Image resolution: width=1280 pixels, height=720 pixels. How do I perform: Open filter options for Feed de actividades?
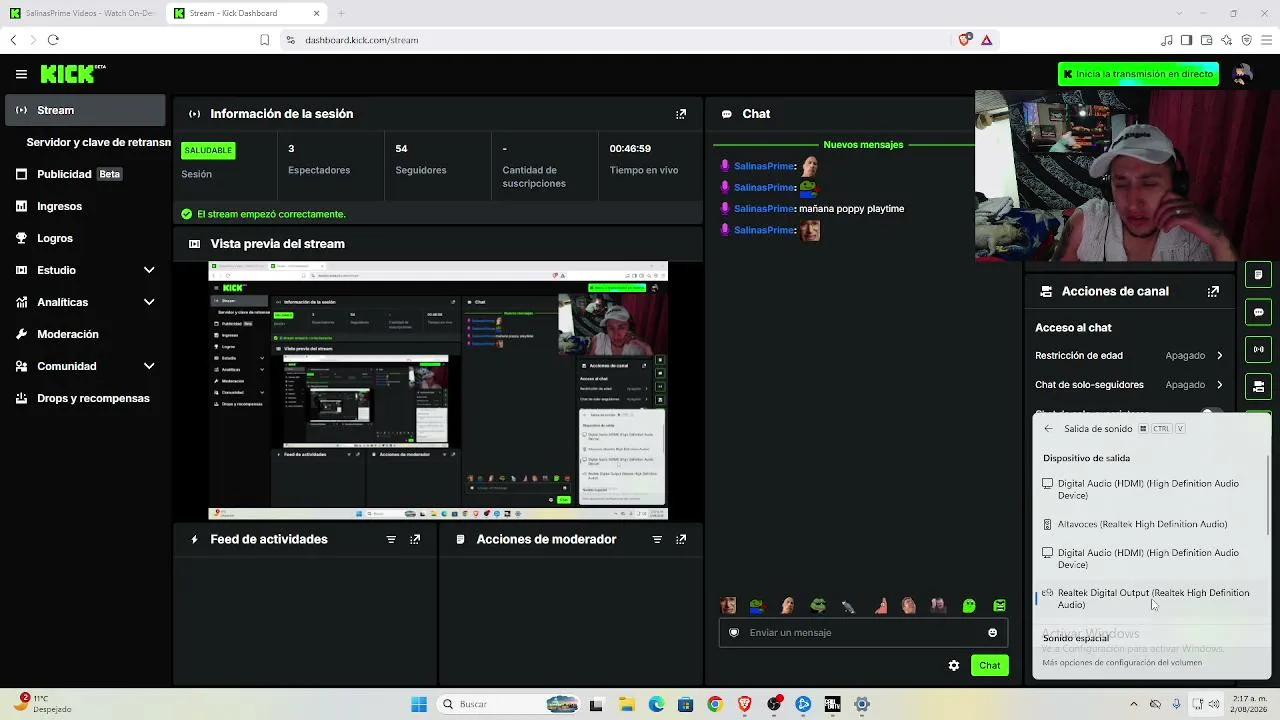pos(391,539)
